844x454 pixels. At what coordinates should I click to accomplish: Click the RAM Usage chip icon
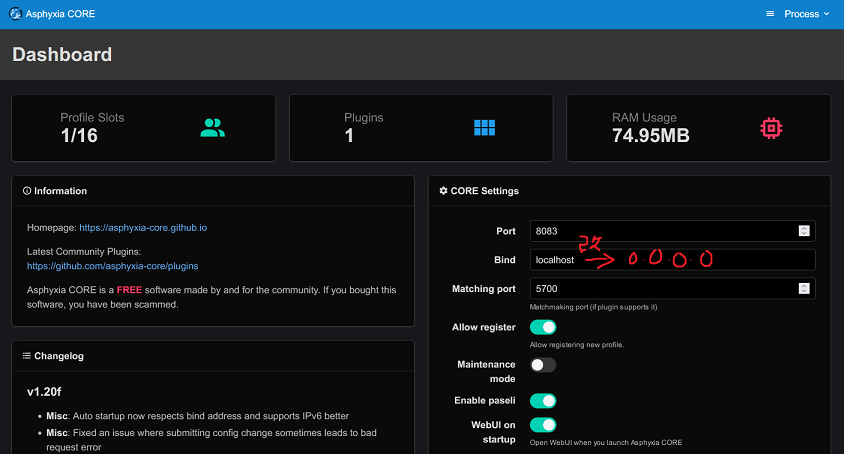(x=770, y=128)
